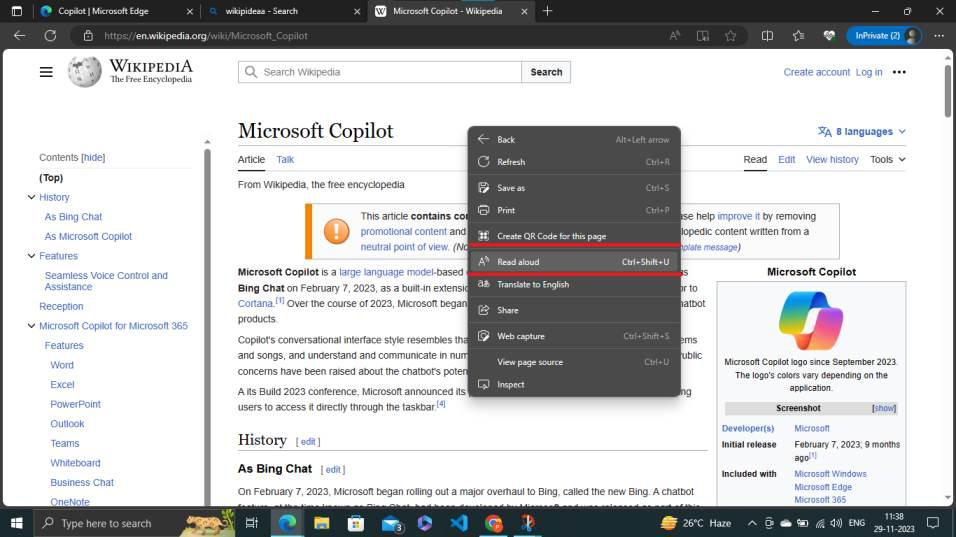Screen dimensions: 956x537
Task: Open Mail app on taskbar
Action: point(391,523)
